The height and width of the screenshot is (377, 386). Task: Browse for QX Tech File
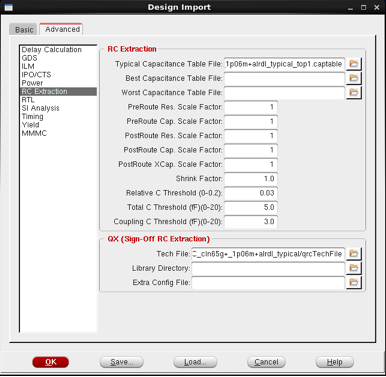354,254
